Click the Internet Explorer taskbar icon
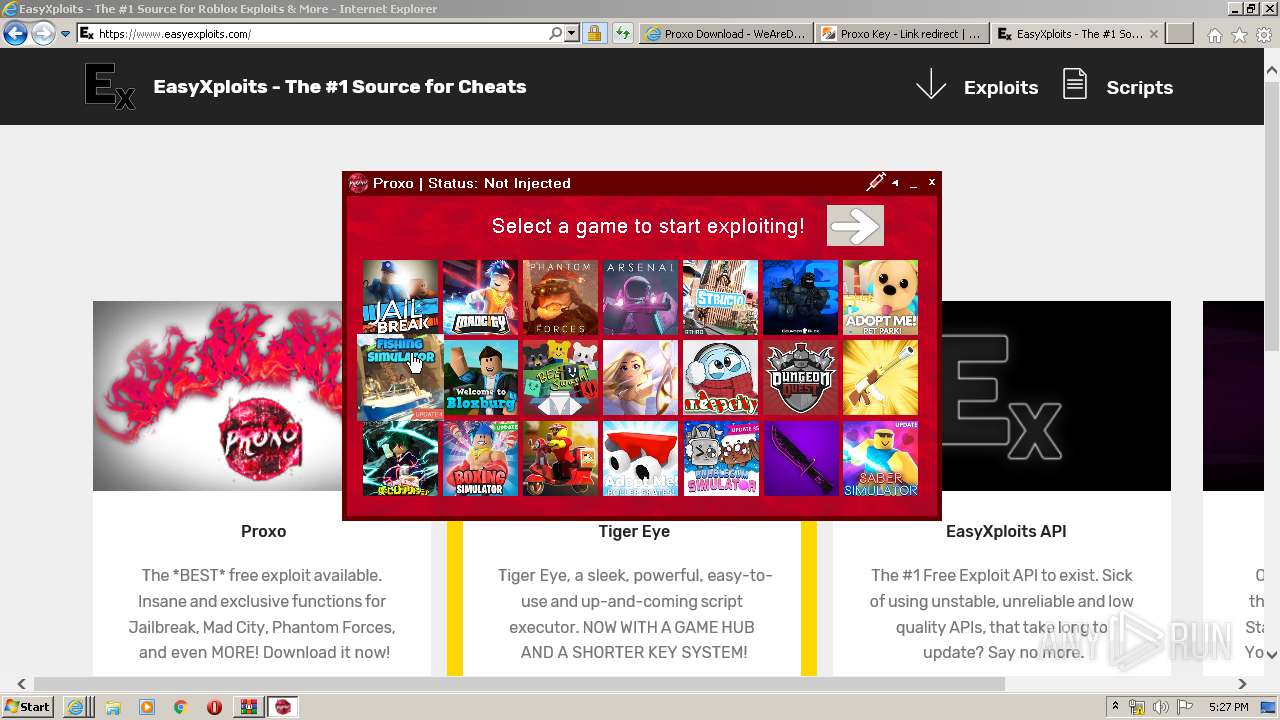The image size is (1280, 720). (76, 707)
